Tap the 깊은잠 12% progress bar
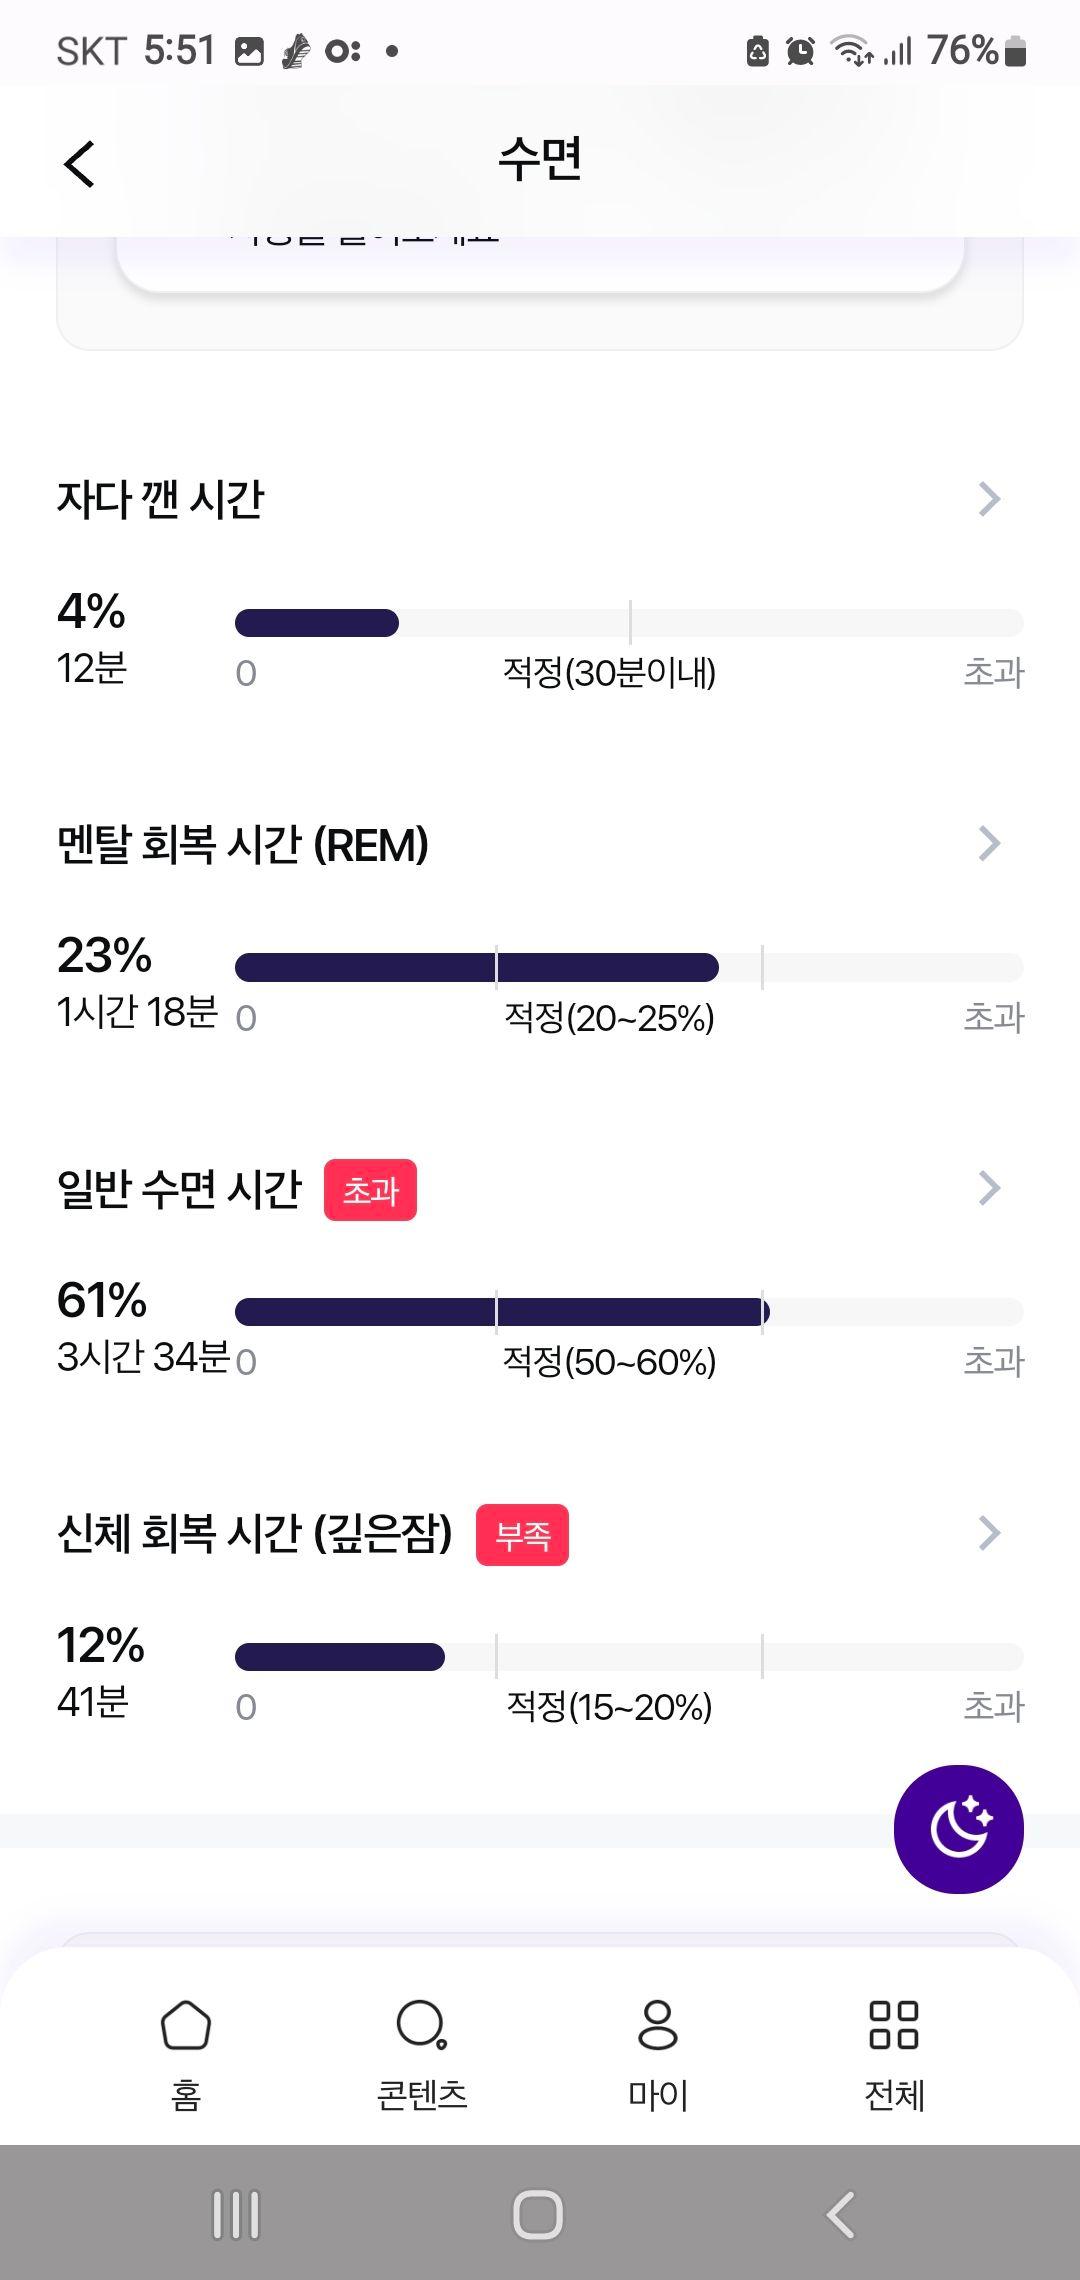This screenshot has width=1080, height=2280. 628,1657
